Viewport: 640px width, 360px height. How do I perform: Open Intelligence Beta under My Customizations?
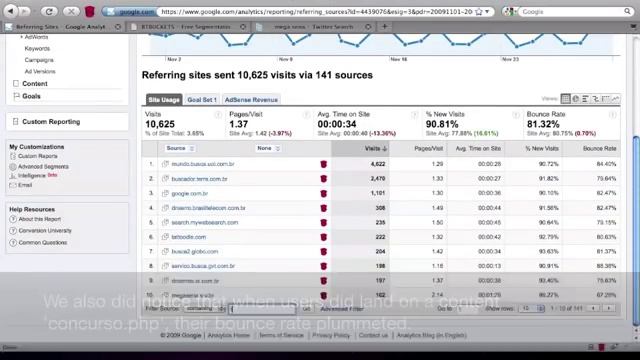(33, 176)
